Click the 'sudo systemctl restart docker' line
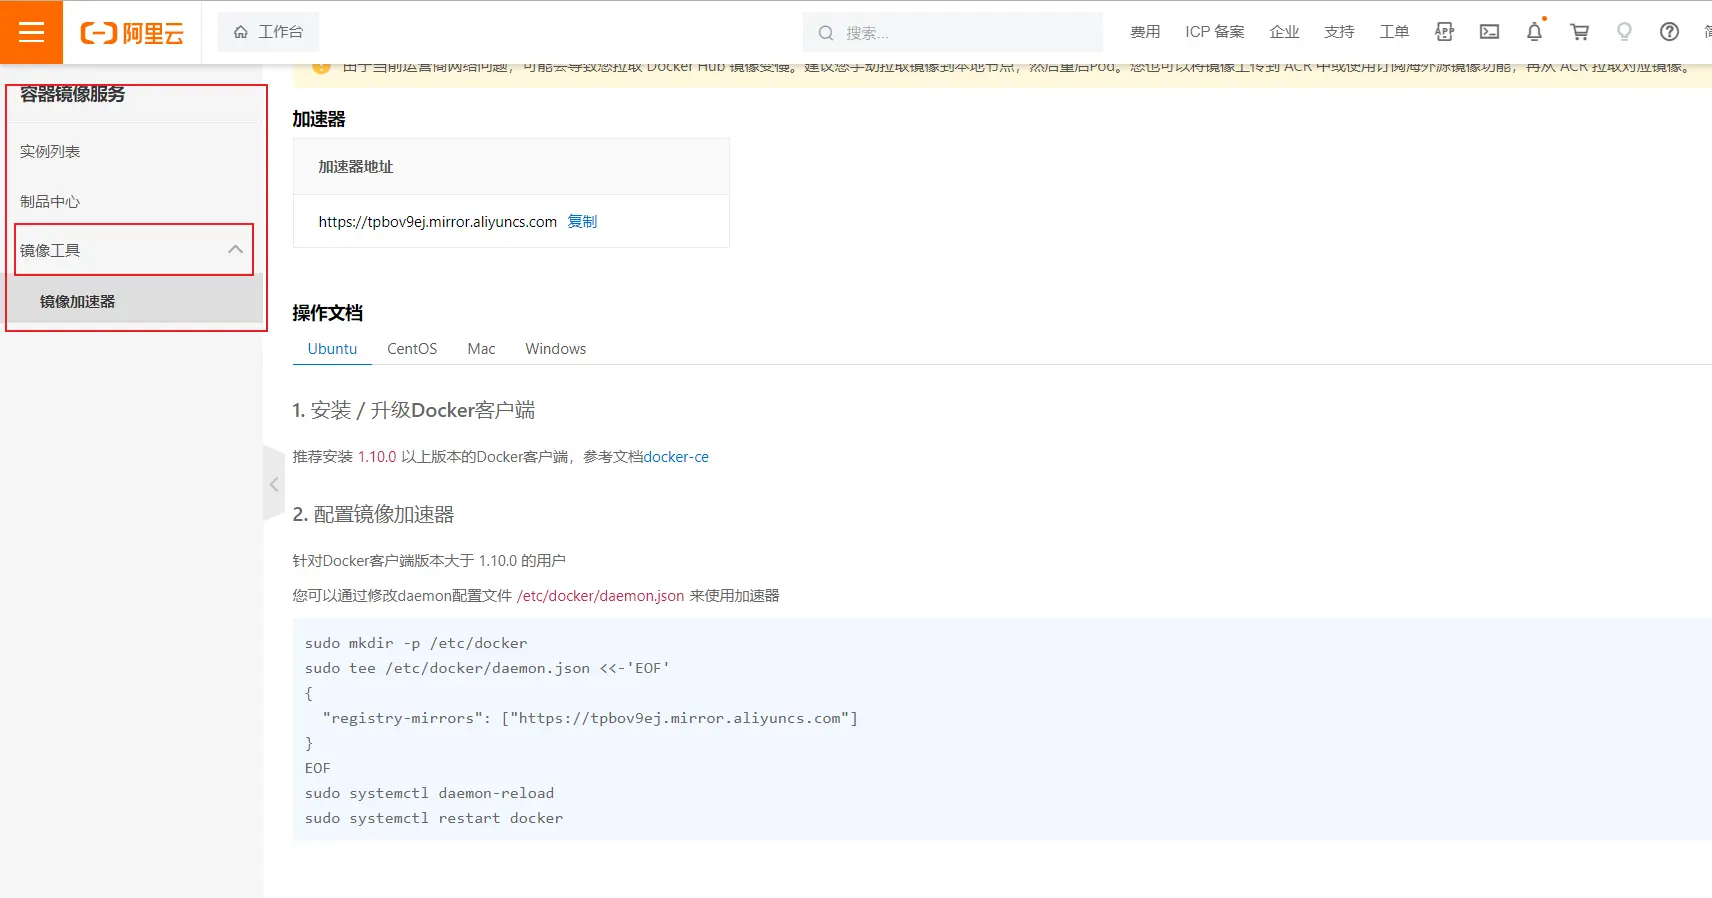1712x898 pixels. tap(434, 818)
